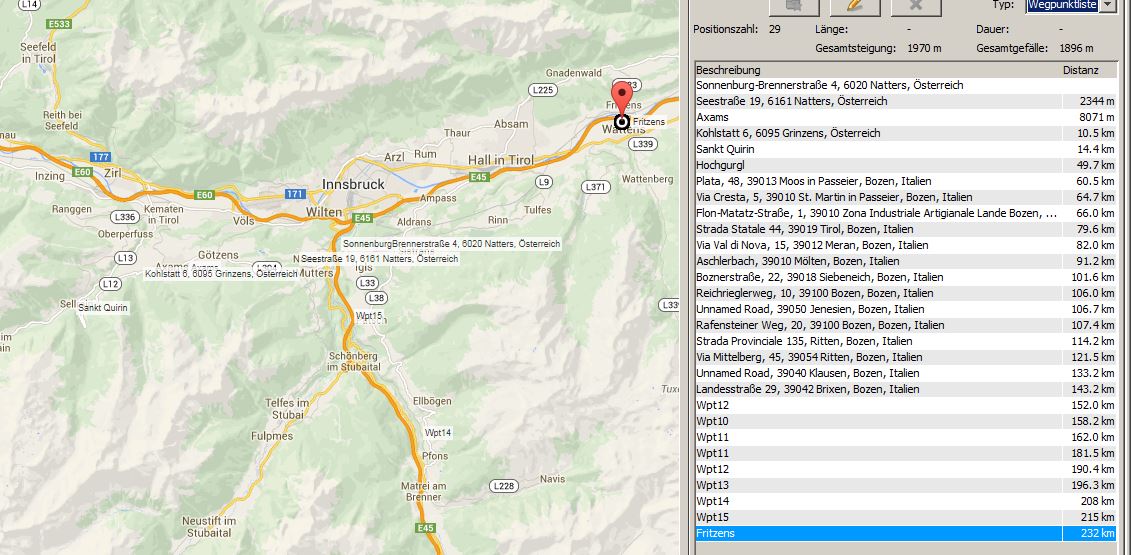This screenshot has width=1131, height=555.
Task: Open the Typ dropdown arrow
Action: (x=1108, y=6)
